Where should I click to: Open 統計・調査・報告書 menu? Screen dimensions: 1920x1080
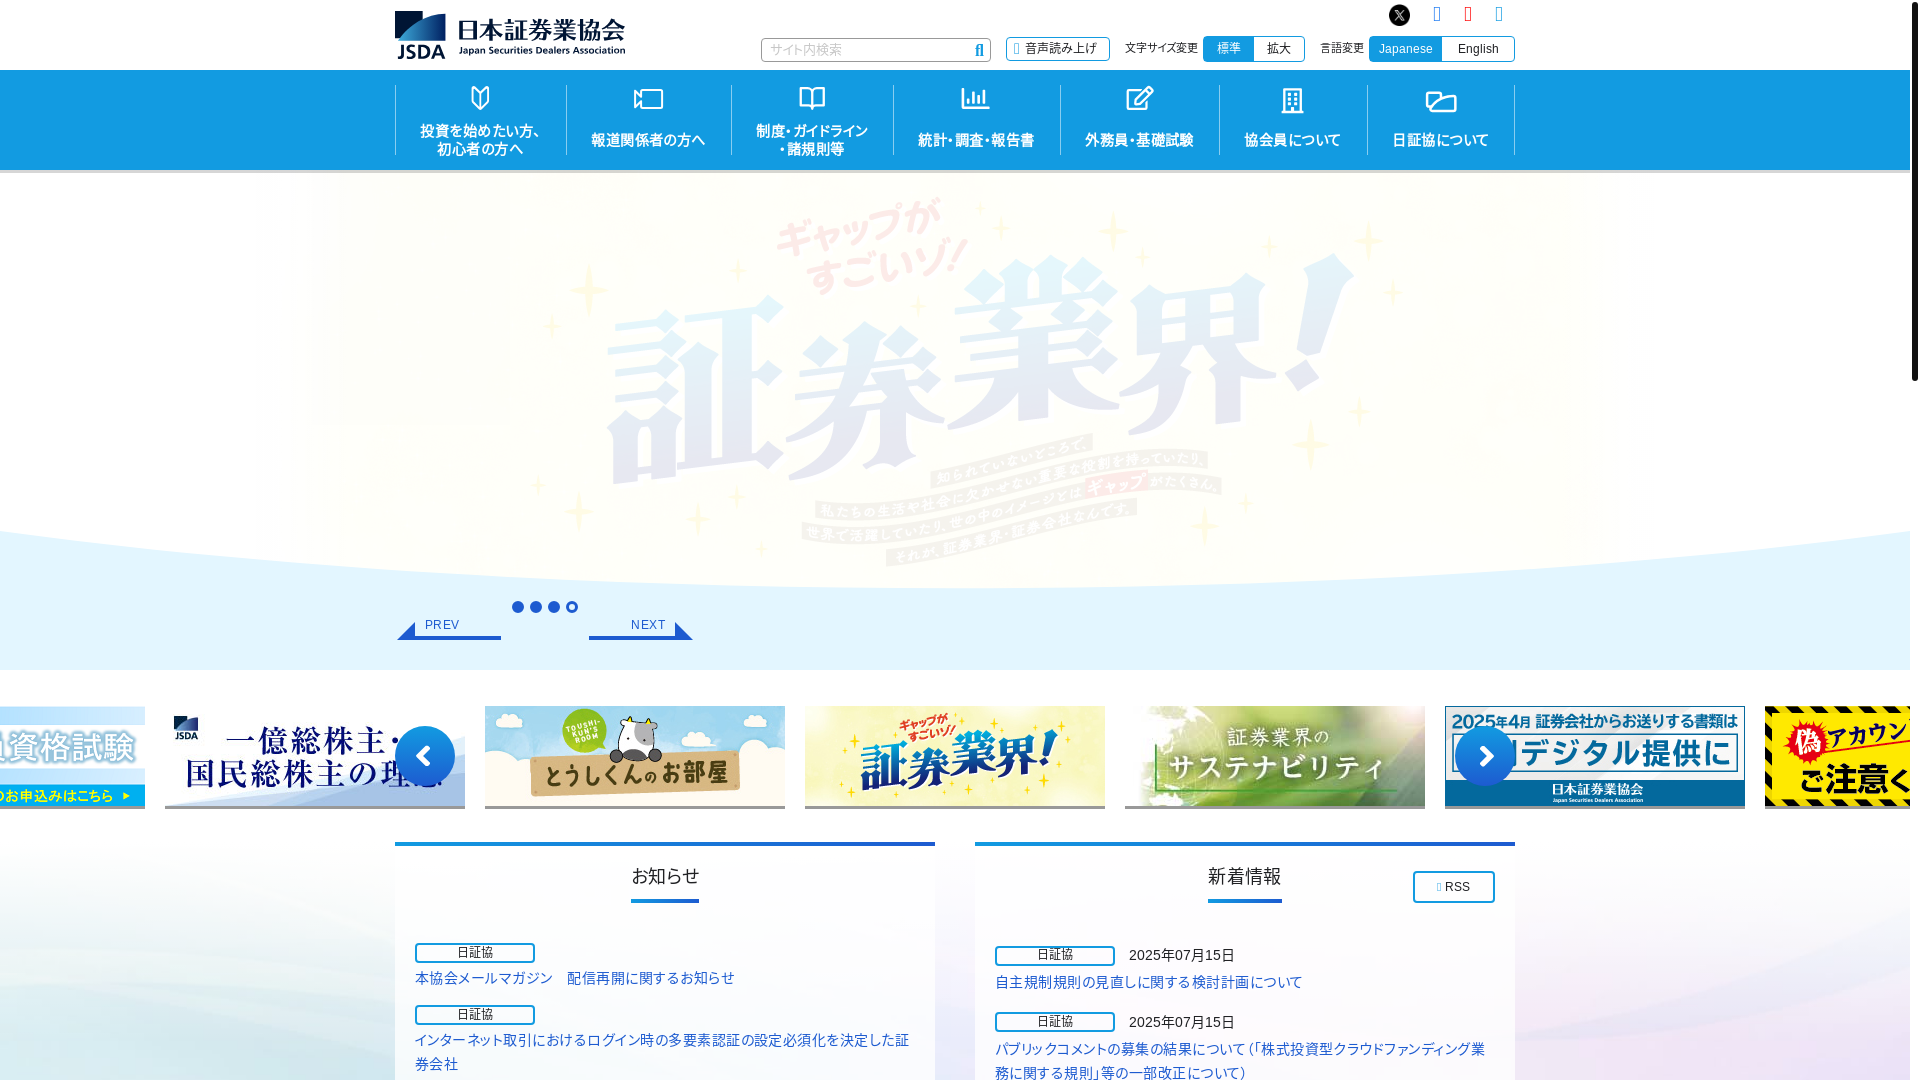[x=976, y=120]
